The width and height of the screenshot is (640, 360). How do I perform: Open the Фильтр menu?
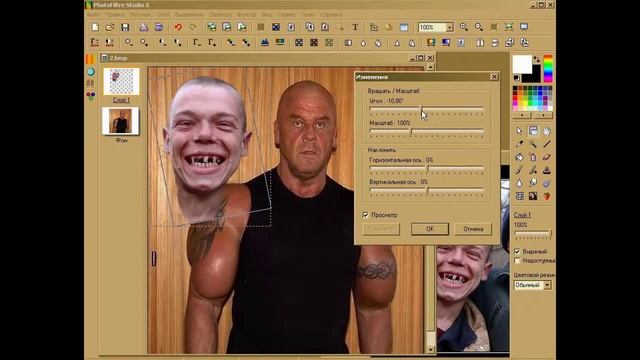point(247,14)
